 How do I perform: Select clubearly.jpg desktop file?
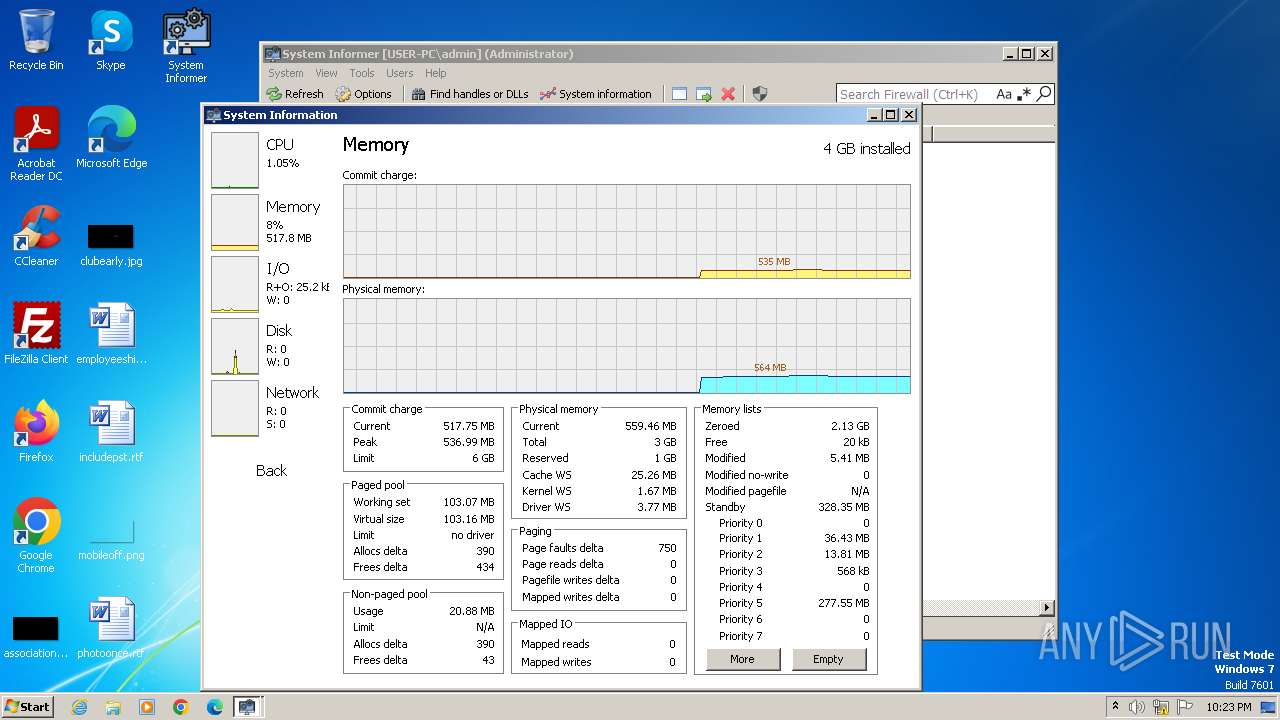(111, 244)
